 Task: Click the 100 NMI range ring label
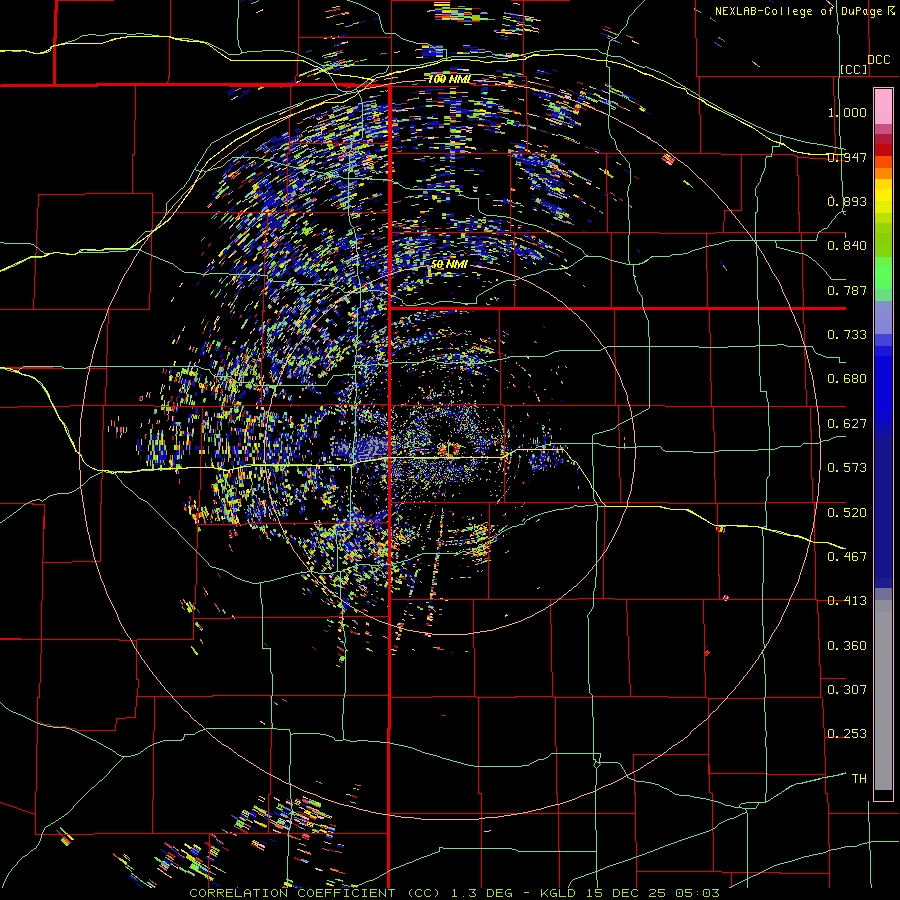click(x=449, y=79)
